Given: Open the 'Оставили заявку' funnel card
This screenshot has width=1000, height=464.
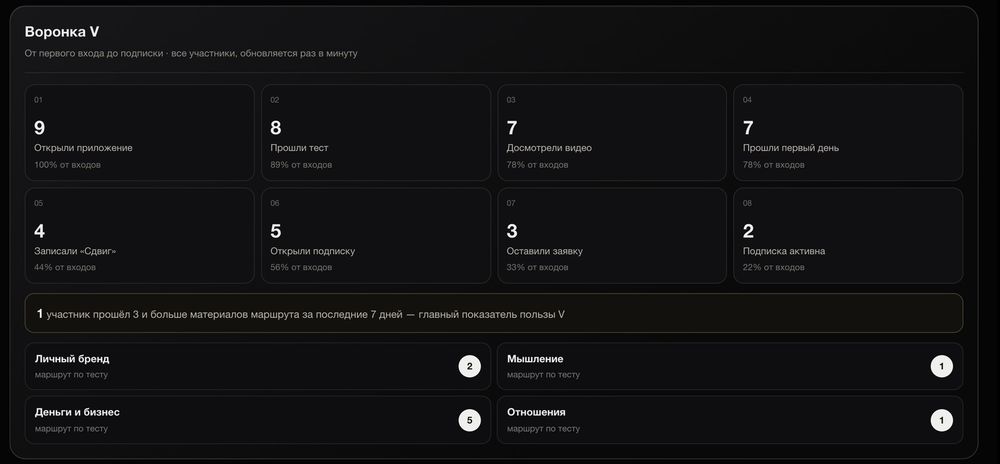Looking at the screenshot, I should [612, 235].
